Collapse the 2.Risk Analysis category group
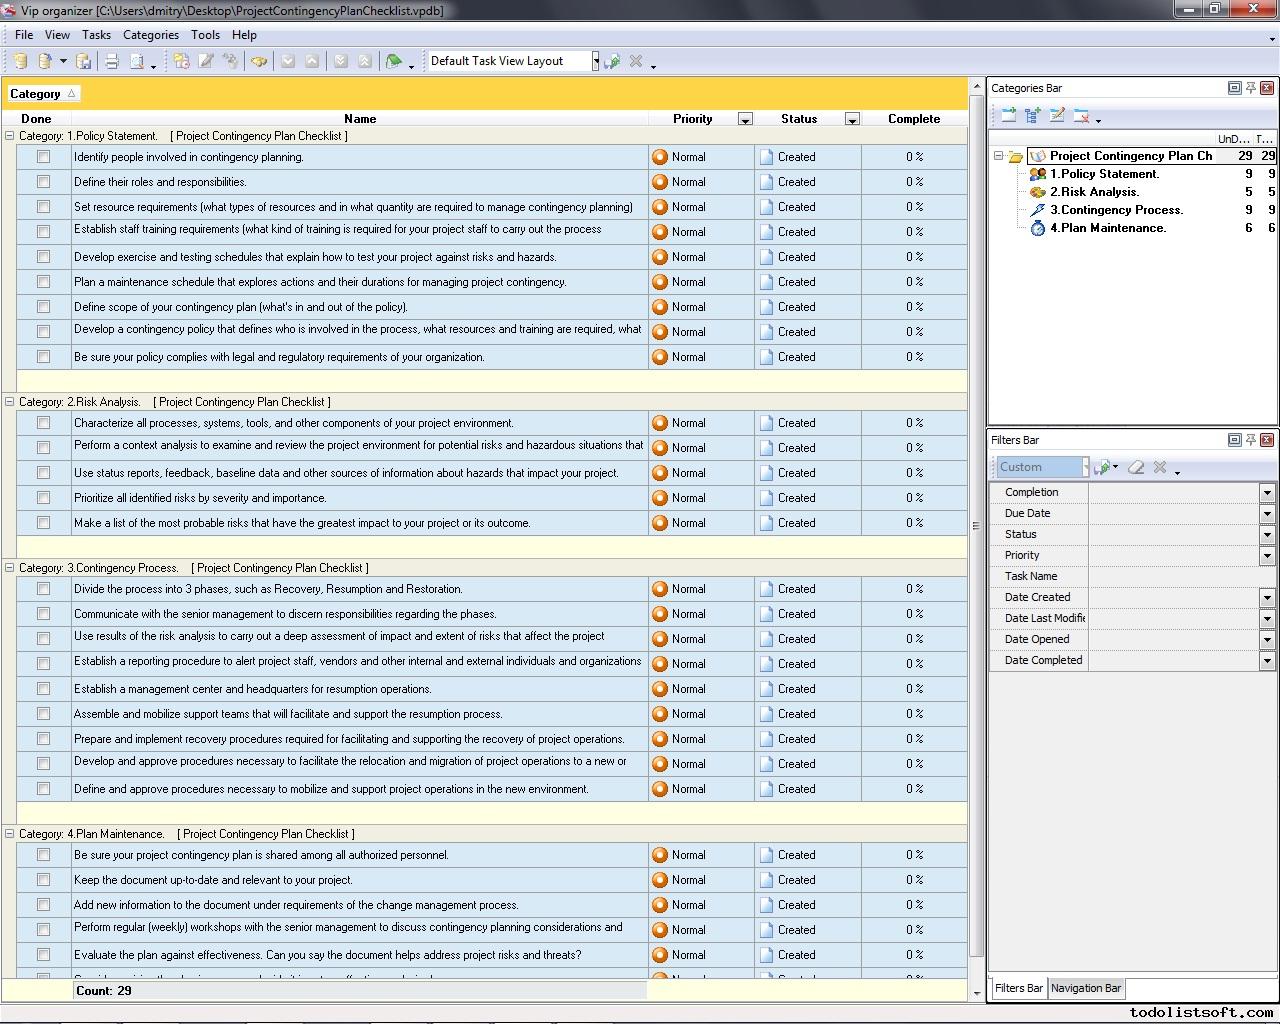 [10, 402]
